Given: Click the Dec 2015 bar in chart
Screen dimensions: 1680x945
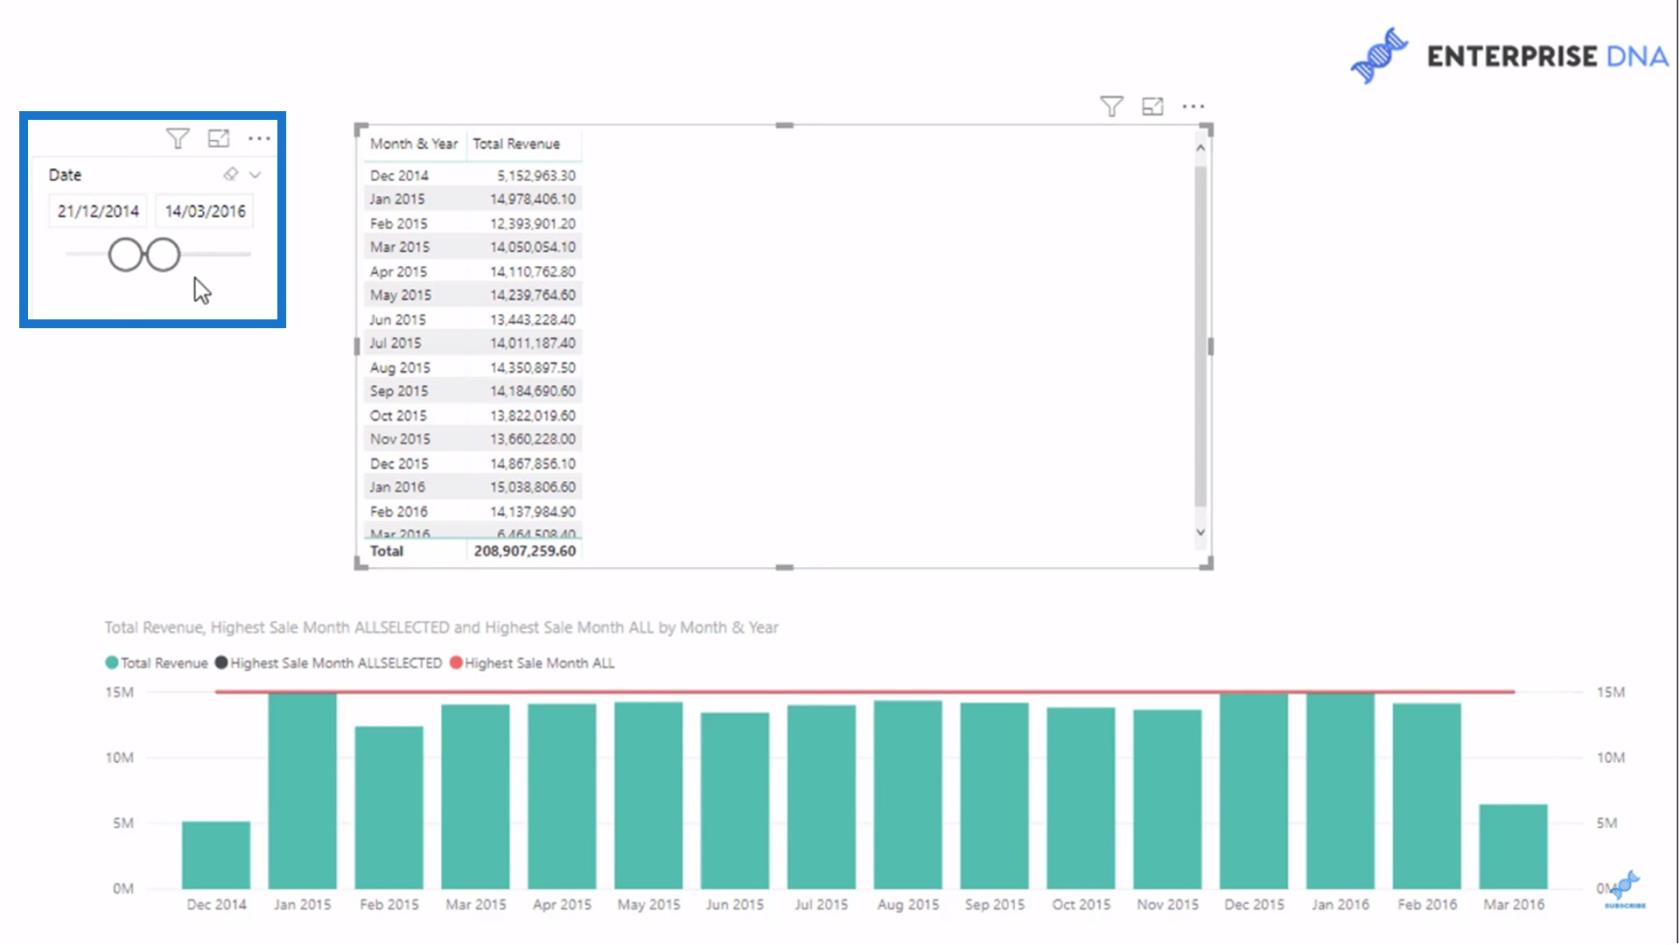Looking at the screenshot, I should tap(1254, 792).
